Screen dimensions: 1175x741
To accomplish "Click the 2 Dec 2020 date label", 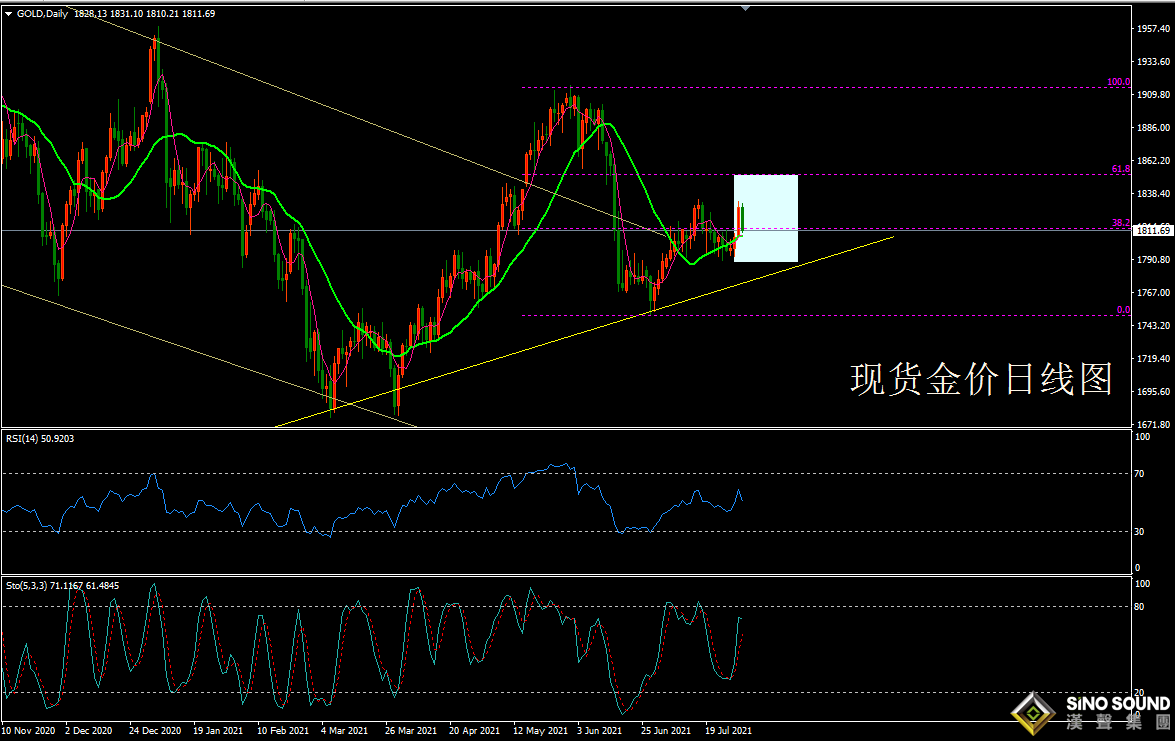I will [88, 730].
